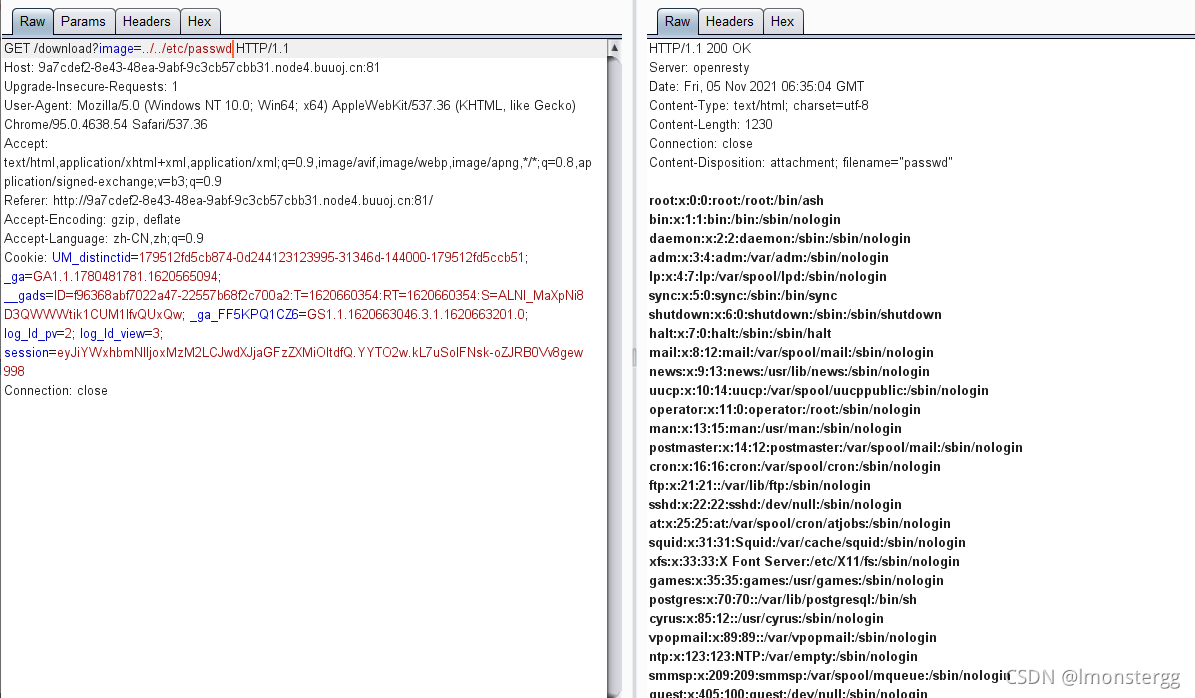This screenshot has height=698, width=1195.
Task: Click the HTTP/1.1 200 OK status line
Action: (x=700, y=49)
